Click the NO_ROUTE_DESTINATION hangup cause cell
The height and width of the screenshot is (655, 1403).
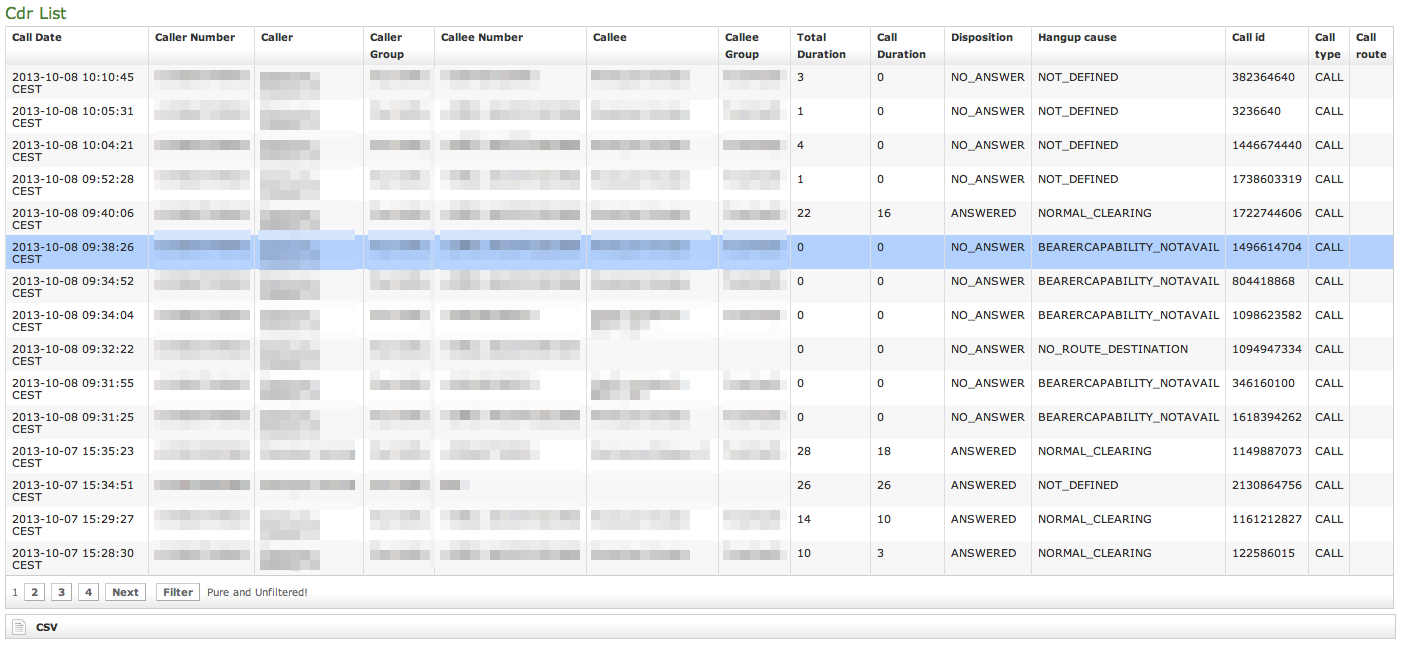pyautogui.click(x=1112, y=350)
